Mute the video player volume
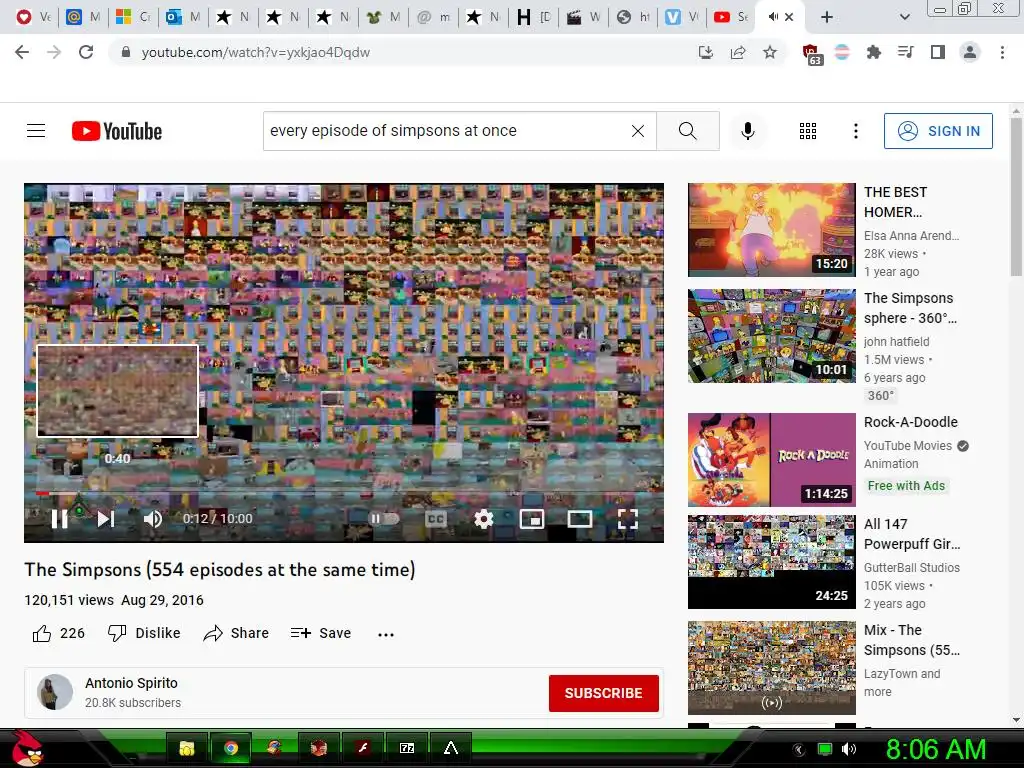Image resolution: width=1024 pixels, height=768 pixels. point(153,519)
